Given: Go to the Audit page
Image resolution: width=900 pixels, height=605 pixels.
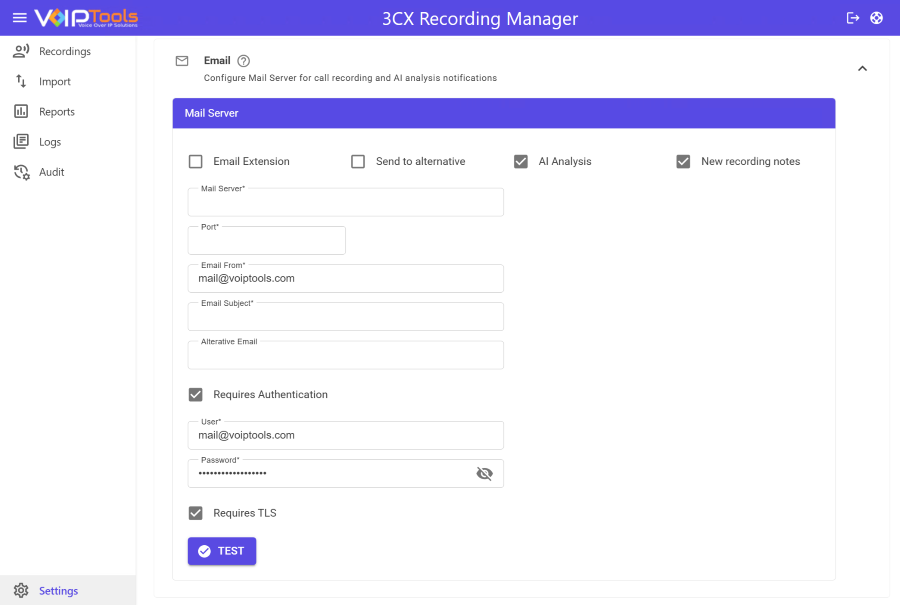Looking at the screenshot, I should click(51, 172).
